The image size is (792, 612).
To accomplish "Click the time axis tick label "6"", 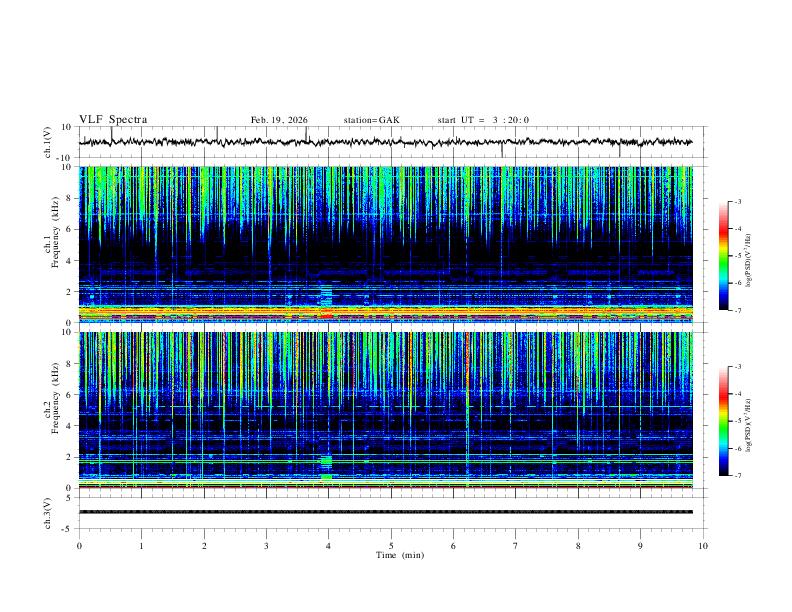I will tap(453, 546).
